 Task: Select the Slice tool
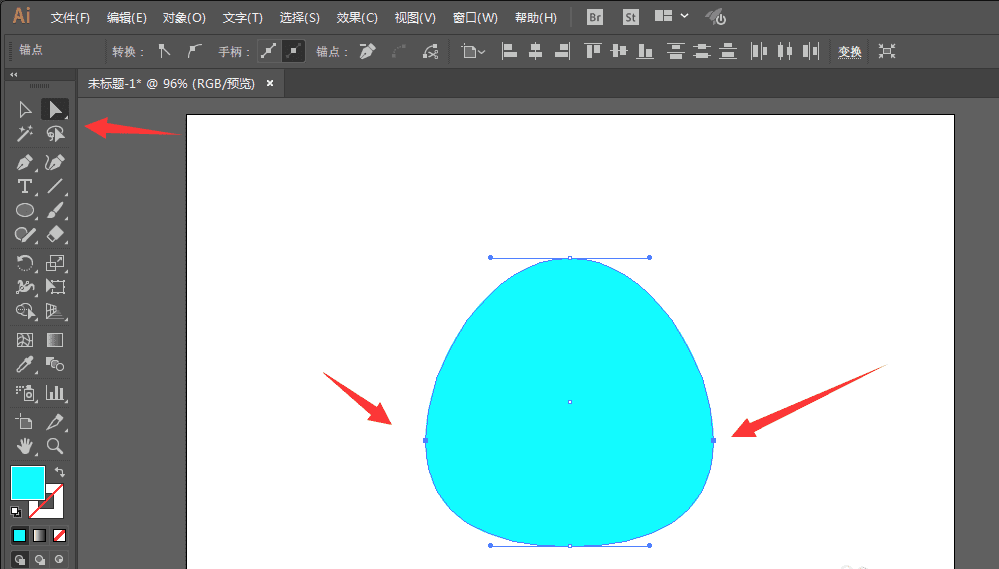[55, 422]
